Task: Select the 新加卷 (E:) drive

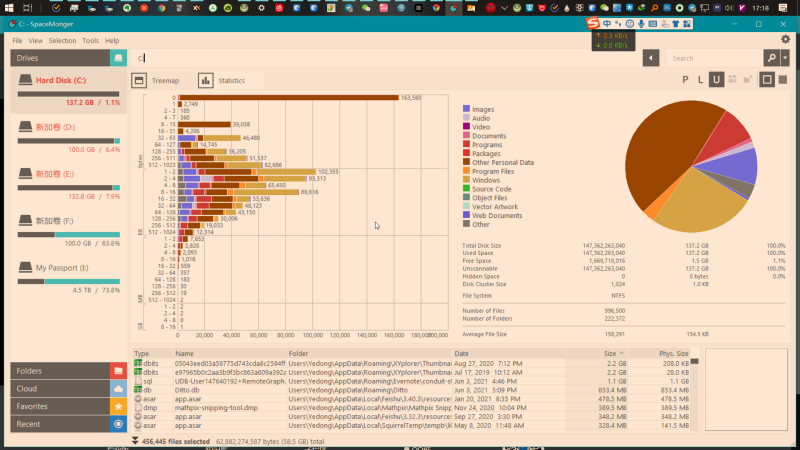Action: point(68,185)
